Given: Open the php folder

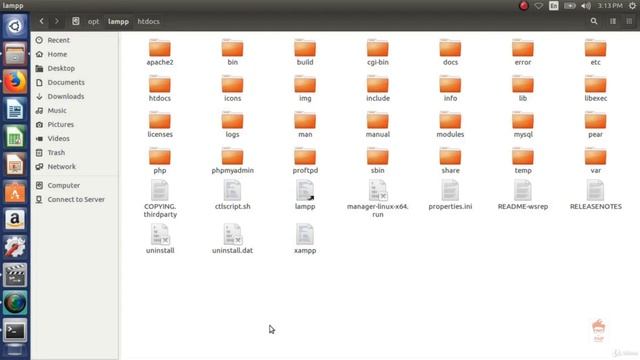Looking at the screenshot, I should (160, 160).
